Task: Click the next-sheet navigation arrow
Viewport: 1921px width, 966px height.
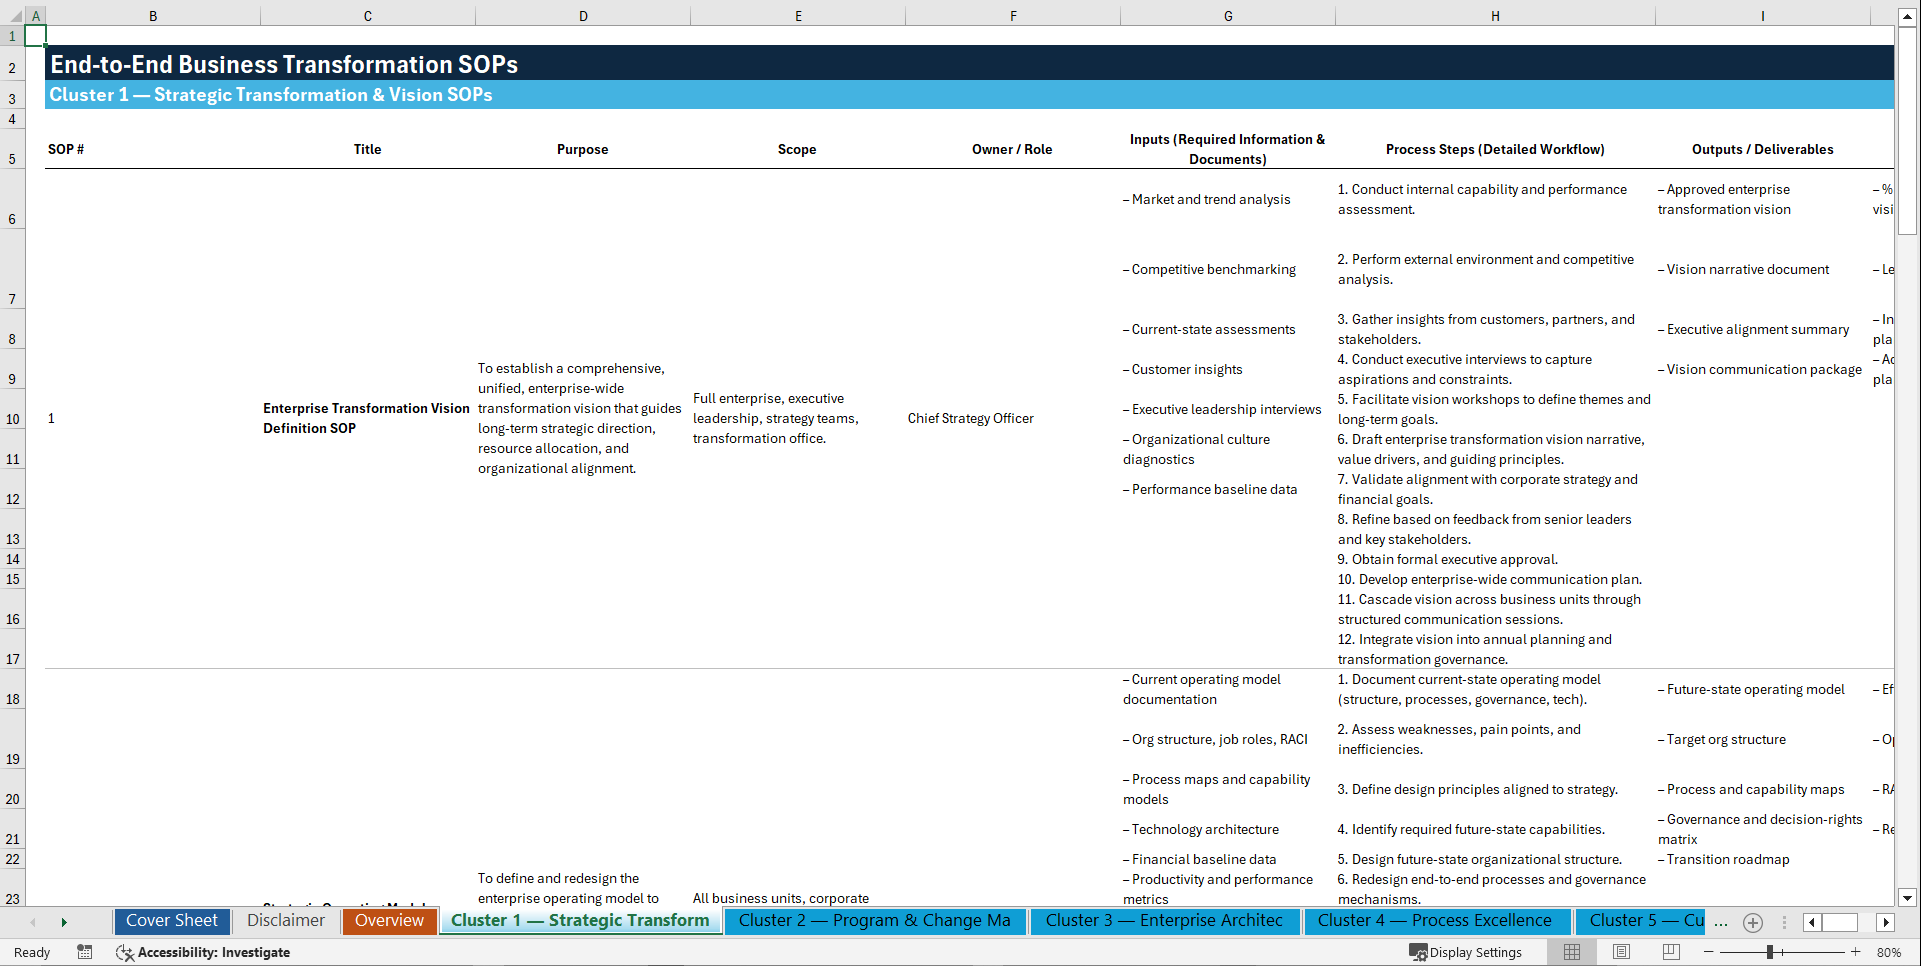Action: point(64,922)
